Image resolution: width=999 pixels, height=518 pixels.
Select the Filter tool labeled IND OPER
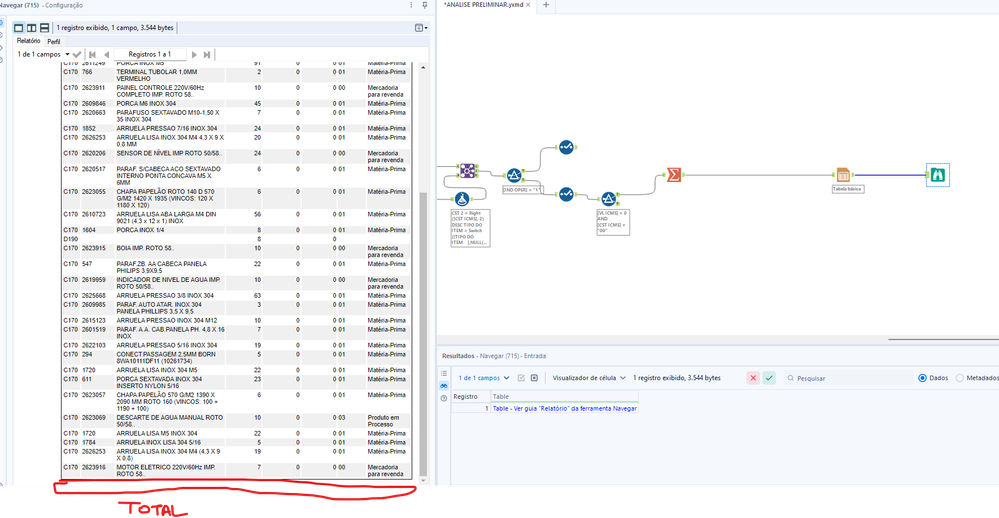coord(514,175)
